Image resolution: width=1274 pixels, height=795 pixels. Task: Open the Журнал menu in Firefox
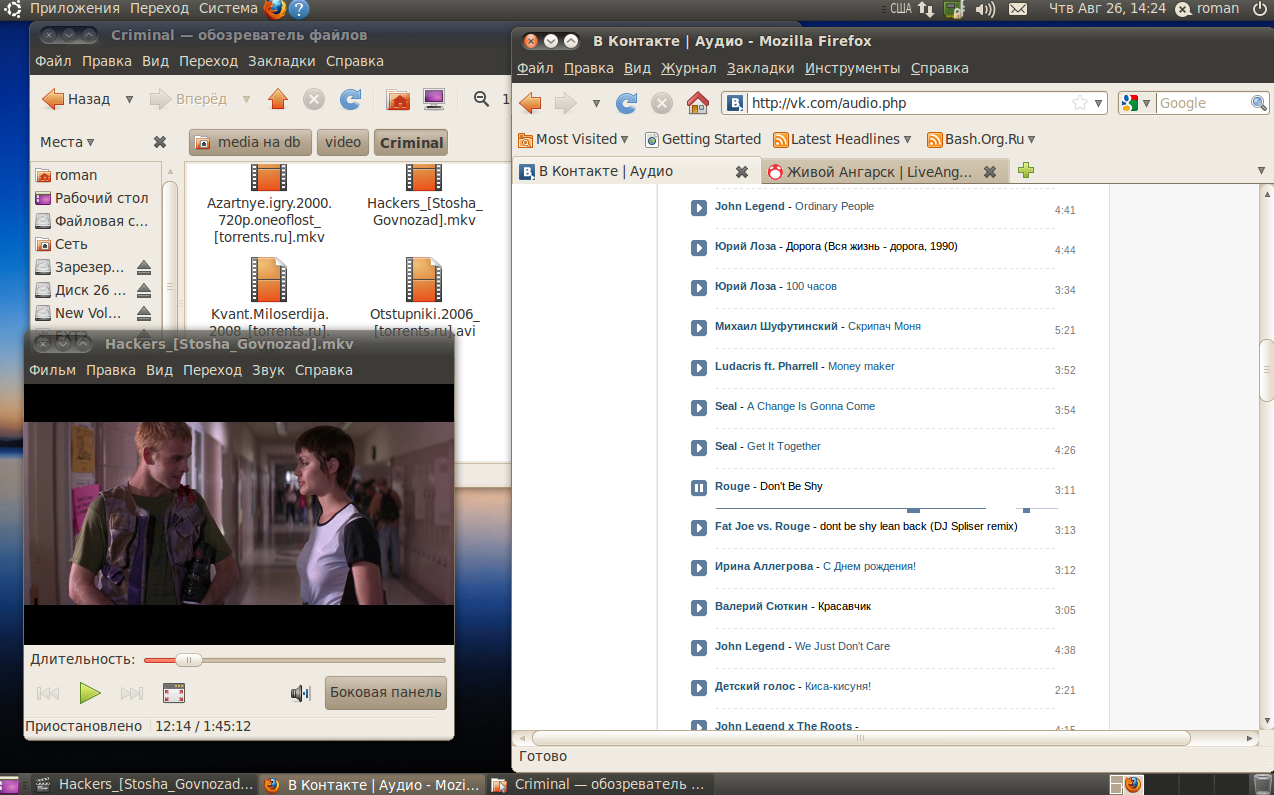point(688,68)
